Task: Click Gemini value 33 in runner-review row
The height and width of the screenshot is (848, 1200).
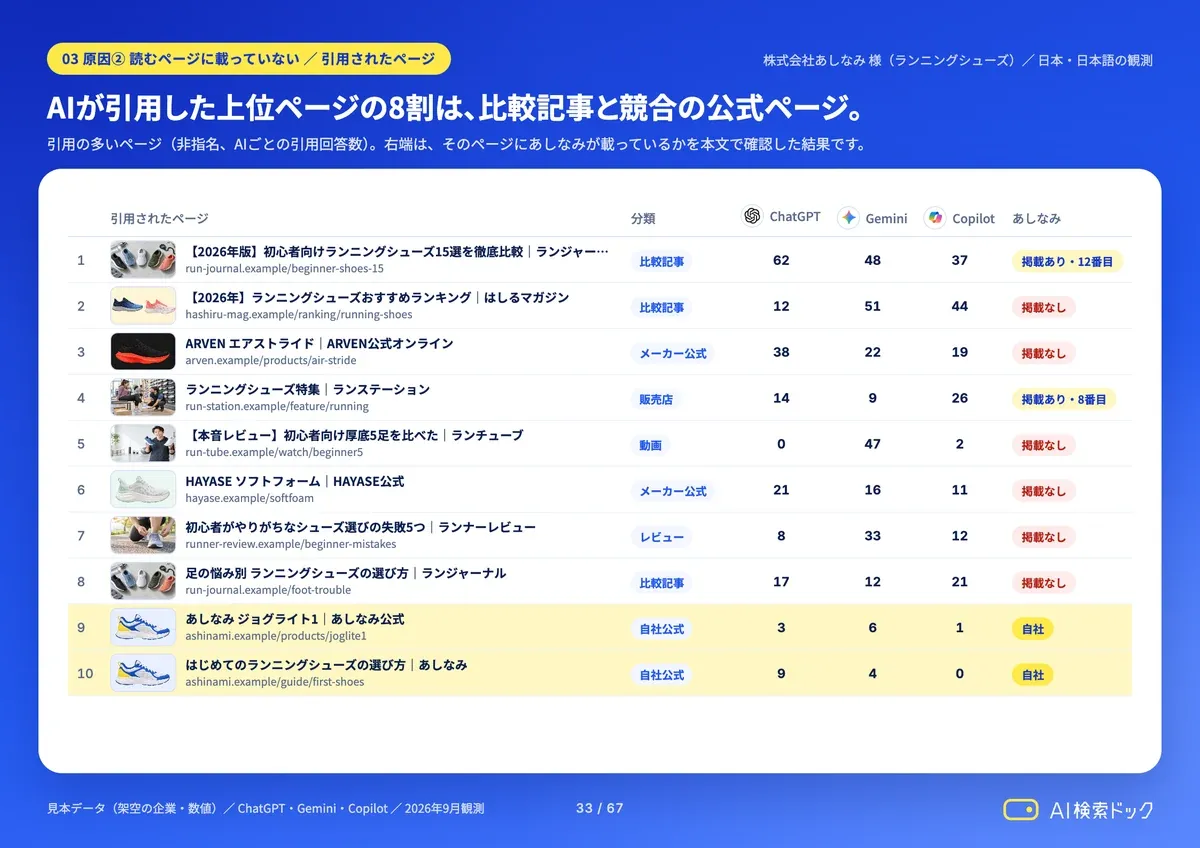Action: coord(872,537)
